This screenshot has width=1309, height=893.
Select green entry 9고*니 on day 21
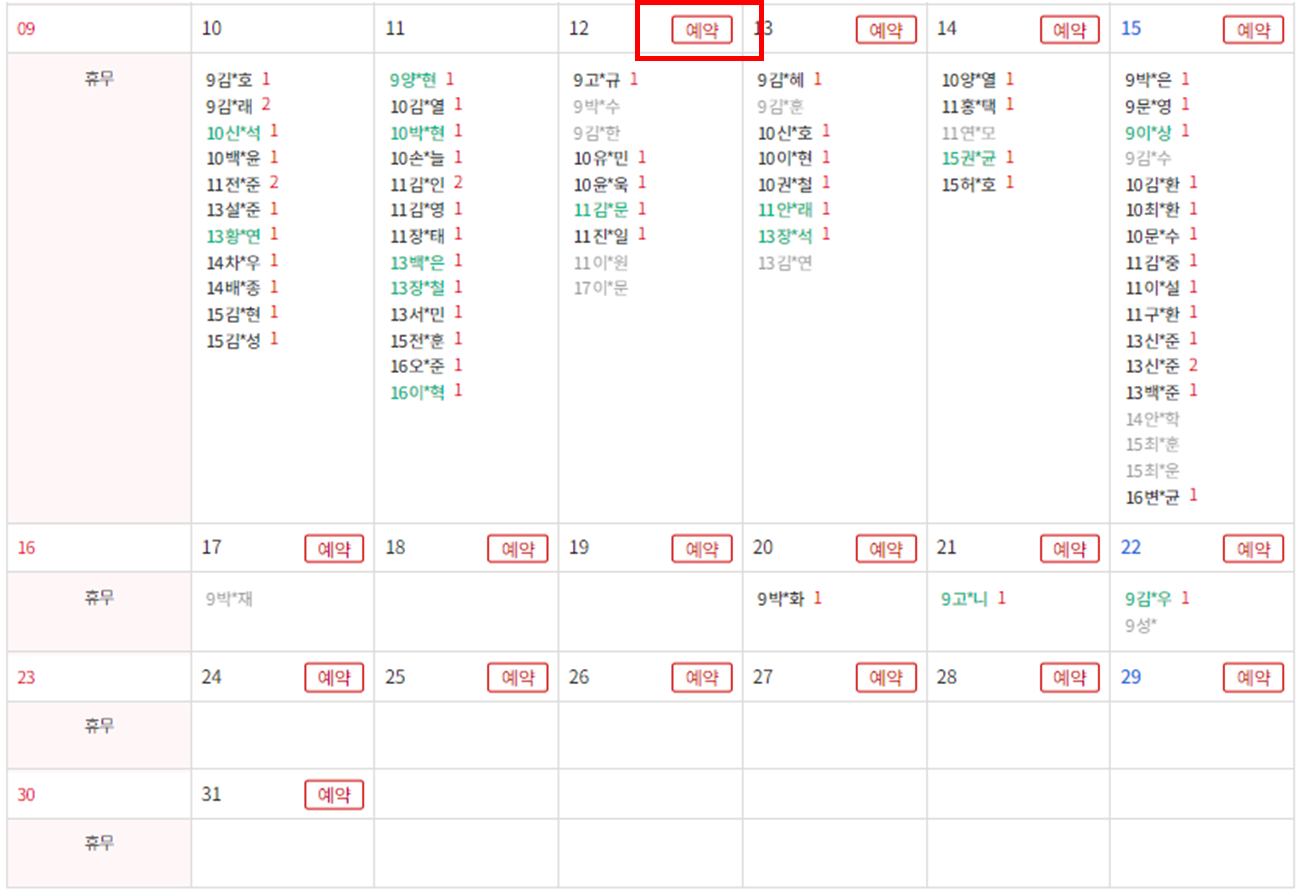point(966,600)
